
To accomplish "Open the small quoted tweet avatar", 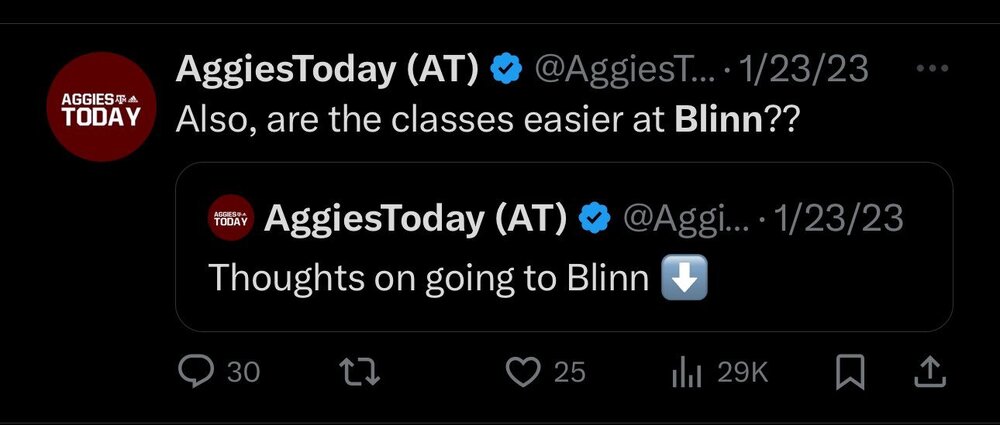I will [231, 218].
